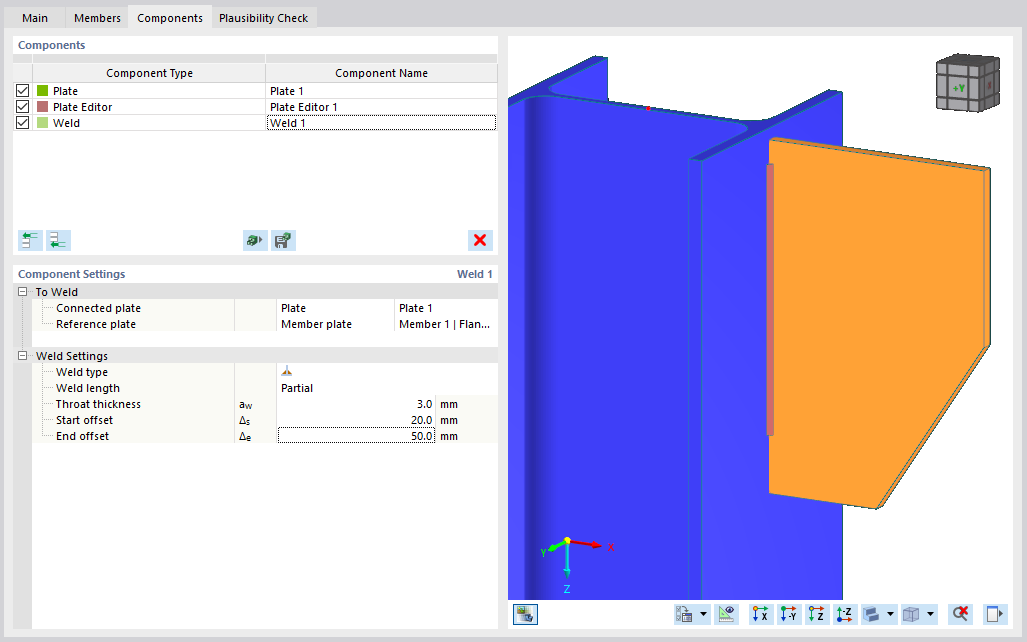Collapse the To Weld section
The width and height of the screenshot is (1027, 642).
tap(20, 291)
